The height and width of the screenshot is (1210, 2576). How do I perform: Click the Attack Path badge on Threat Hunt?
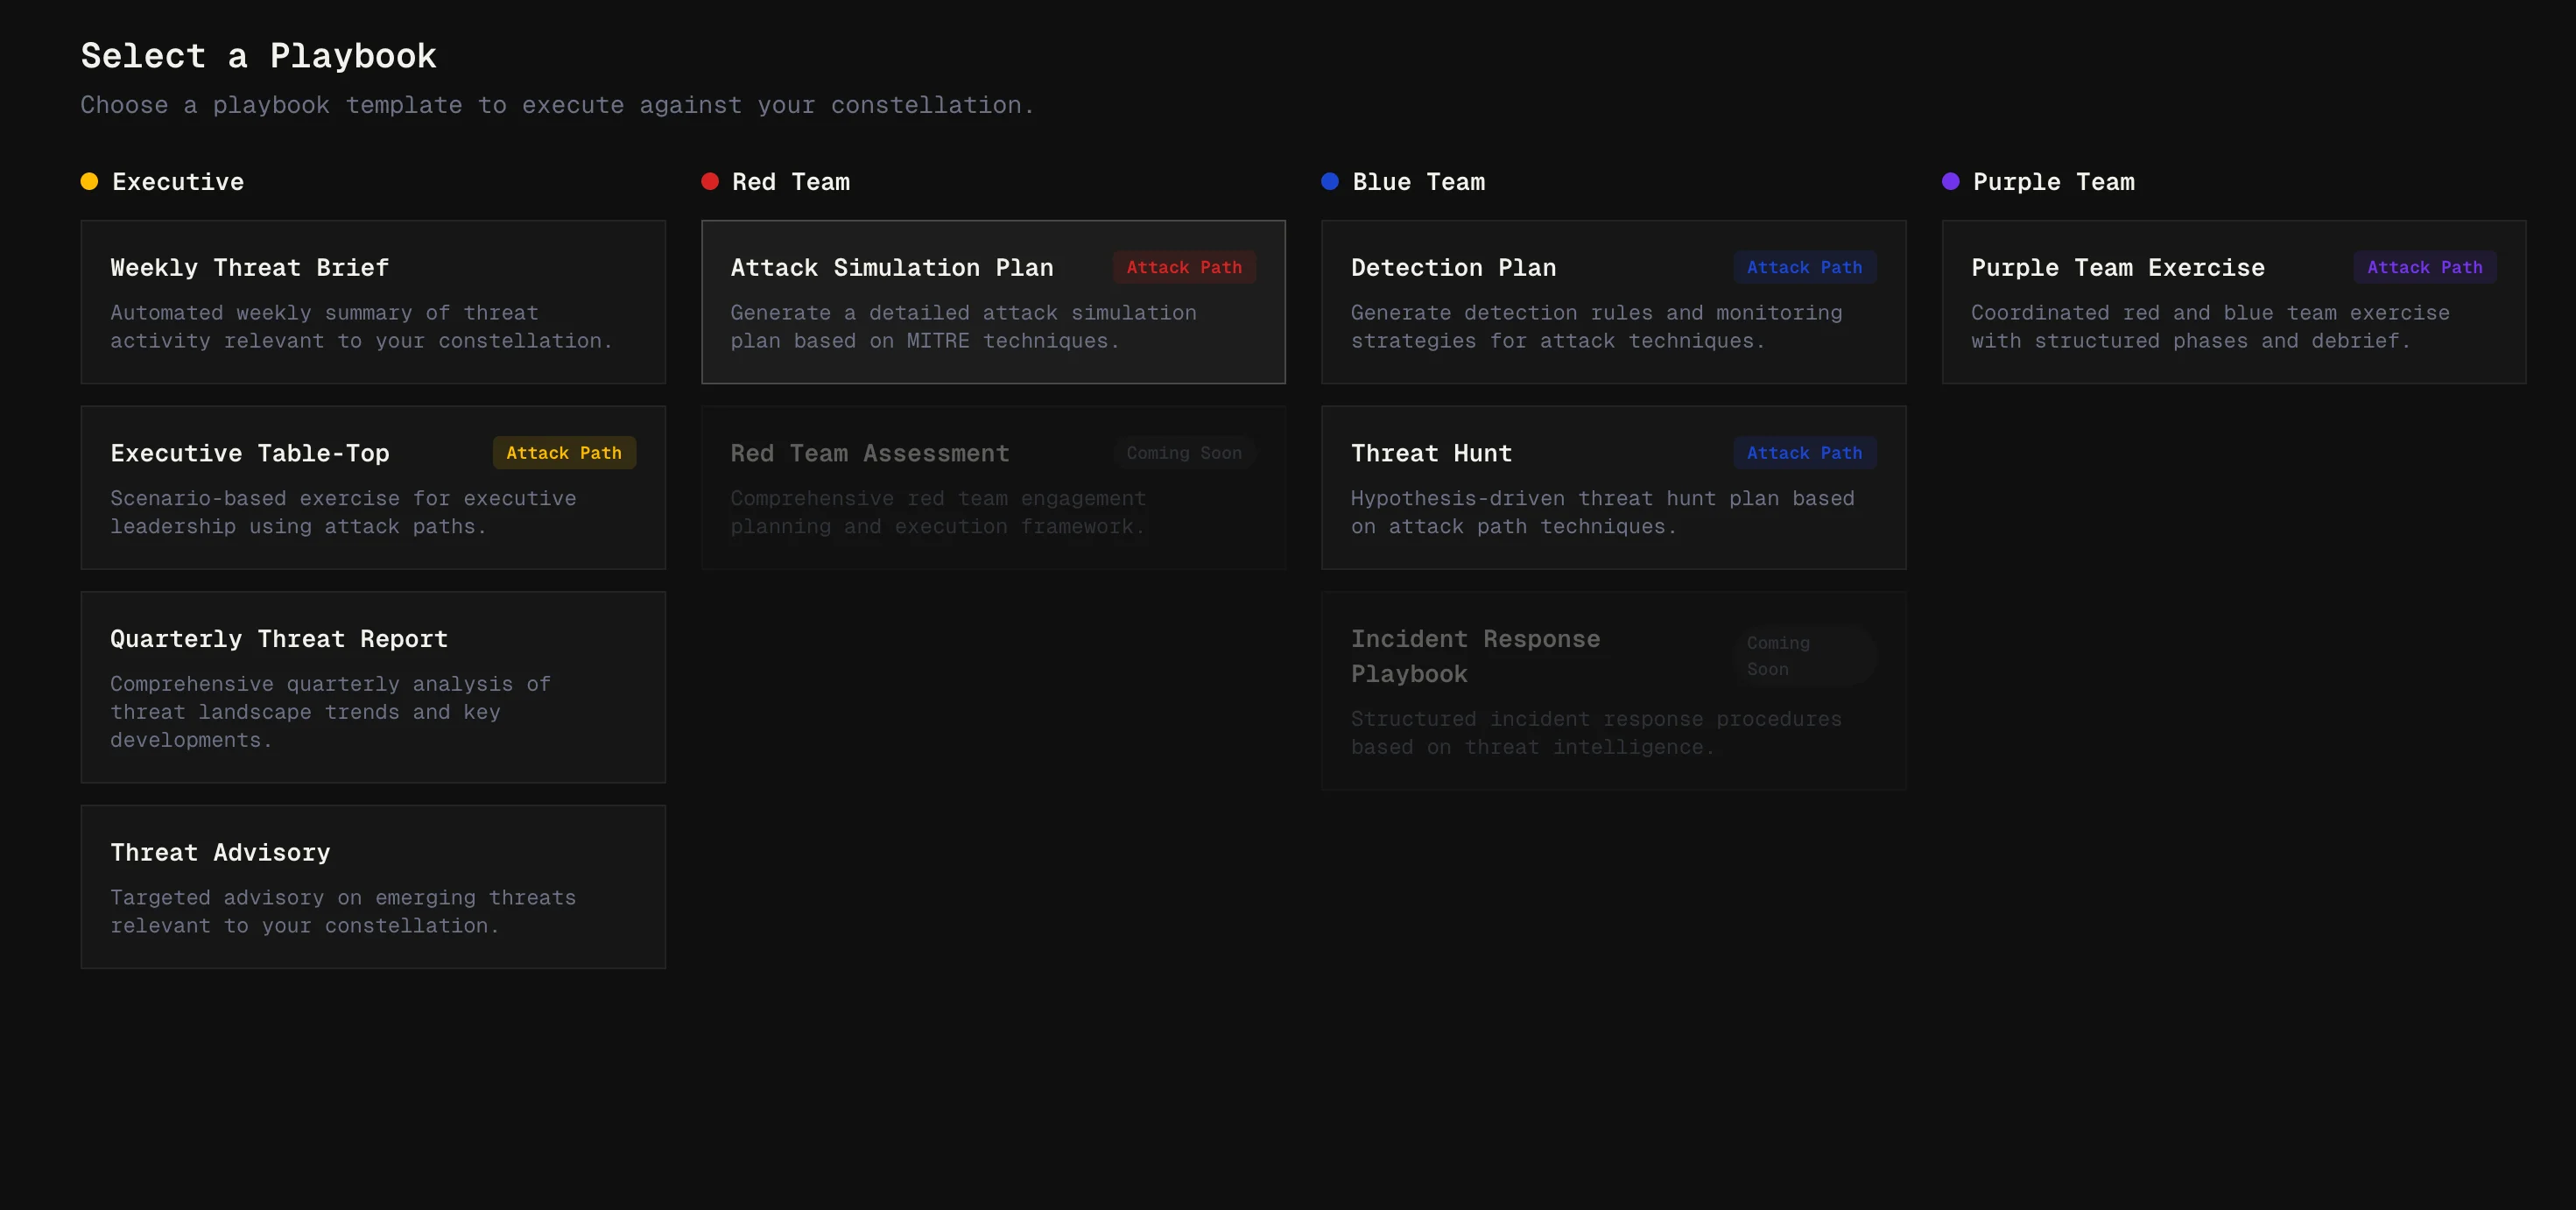click(x=1804, y=452)
